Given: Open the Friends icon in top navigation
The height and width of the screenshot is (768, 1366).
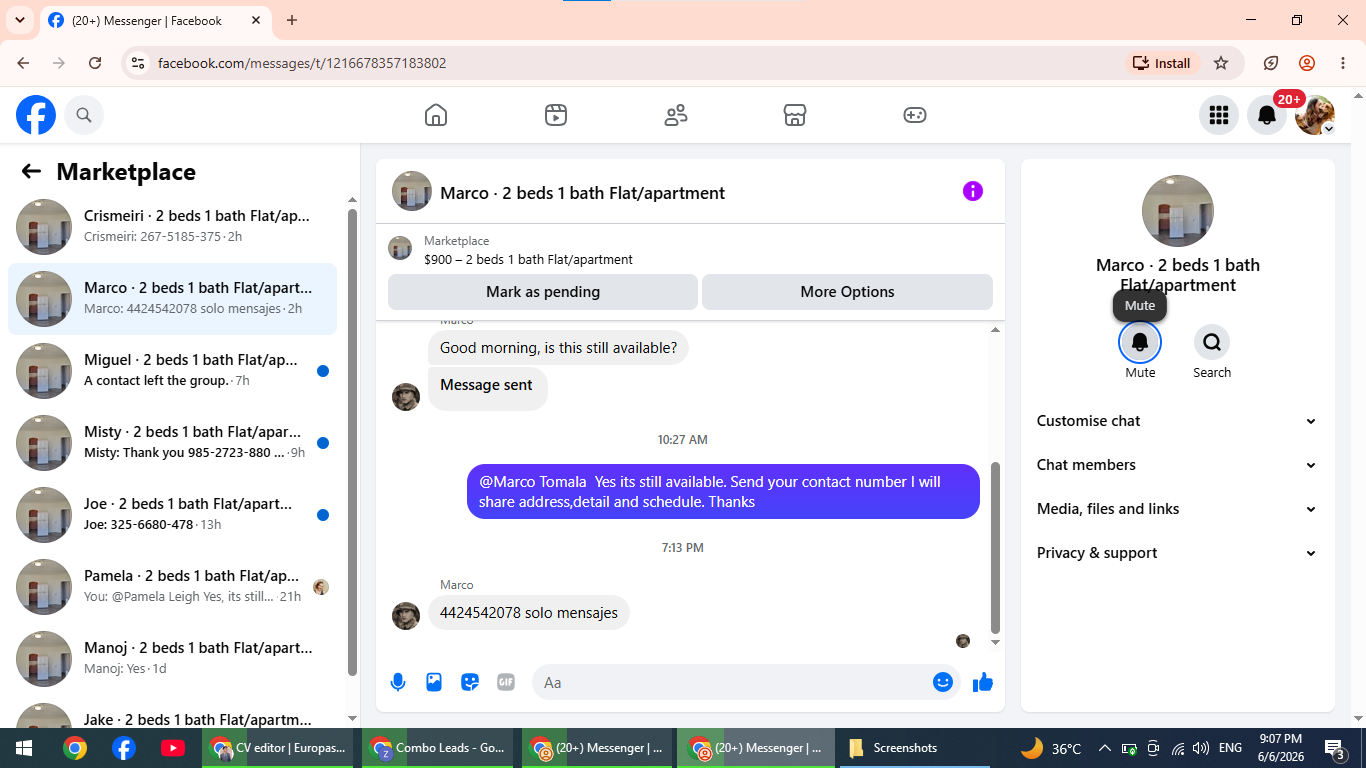Looking at the screenshot, I should coord(676,115).
